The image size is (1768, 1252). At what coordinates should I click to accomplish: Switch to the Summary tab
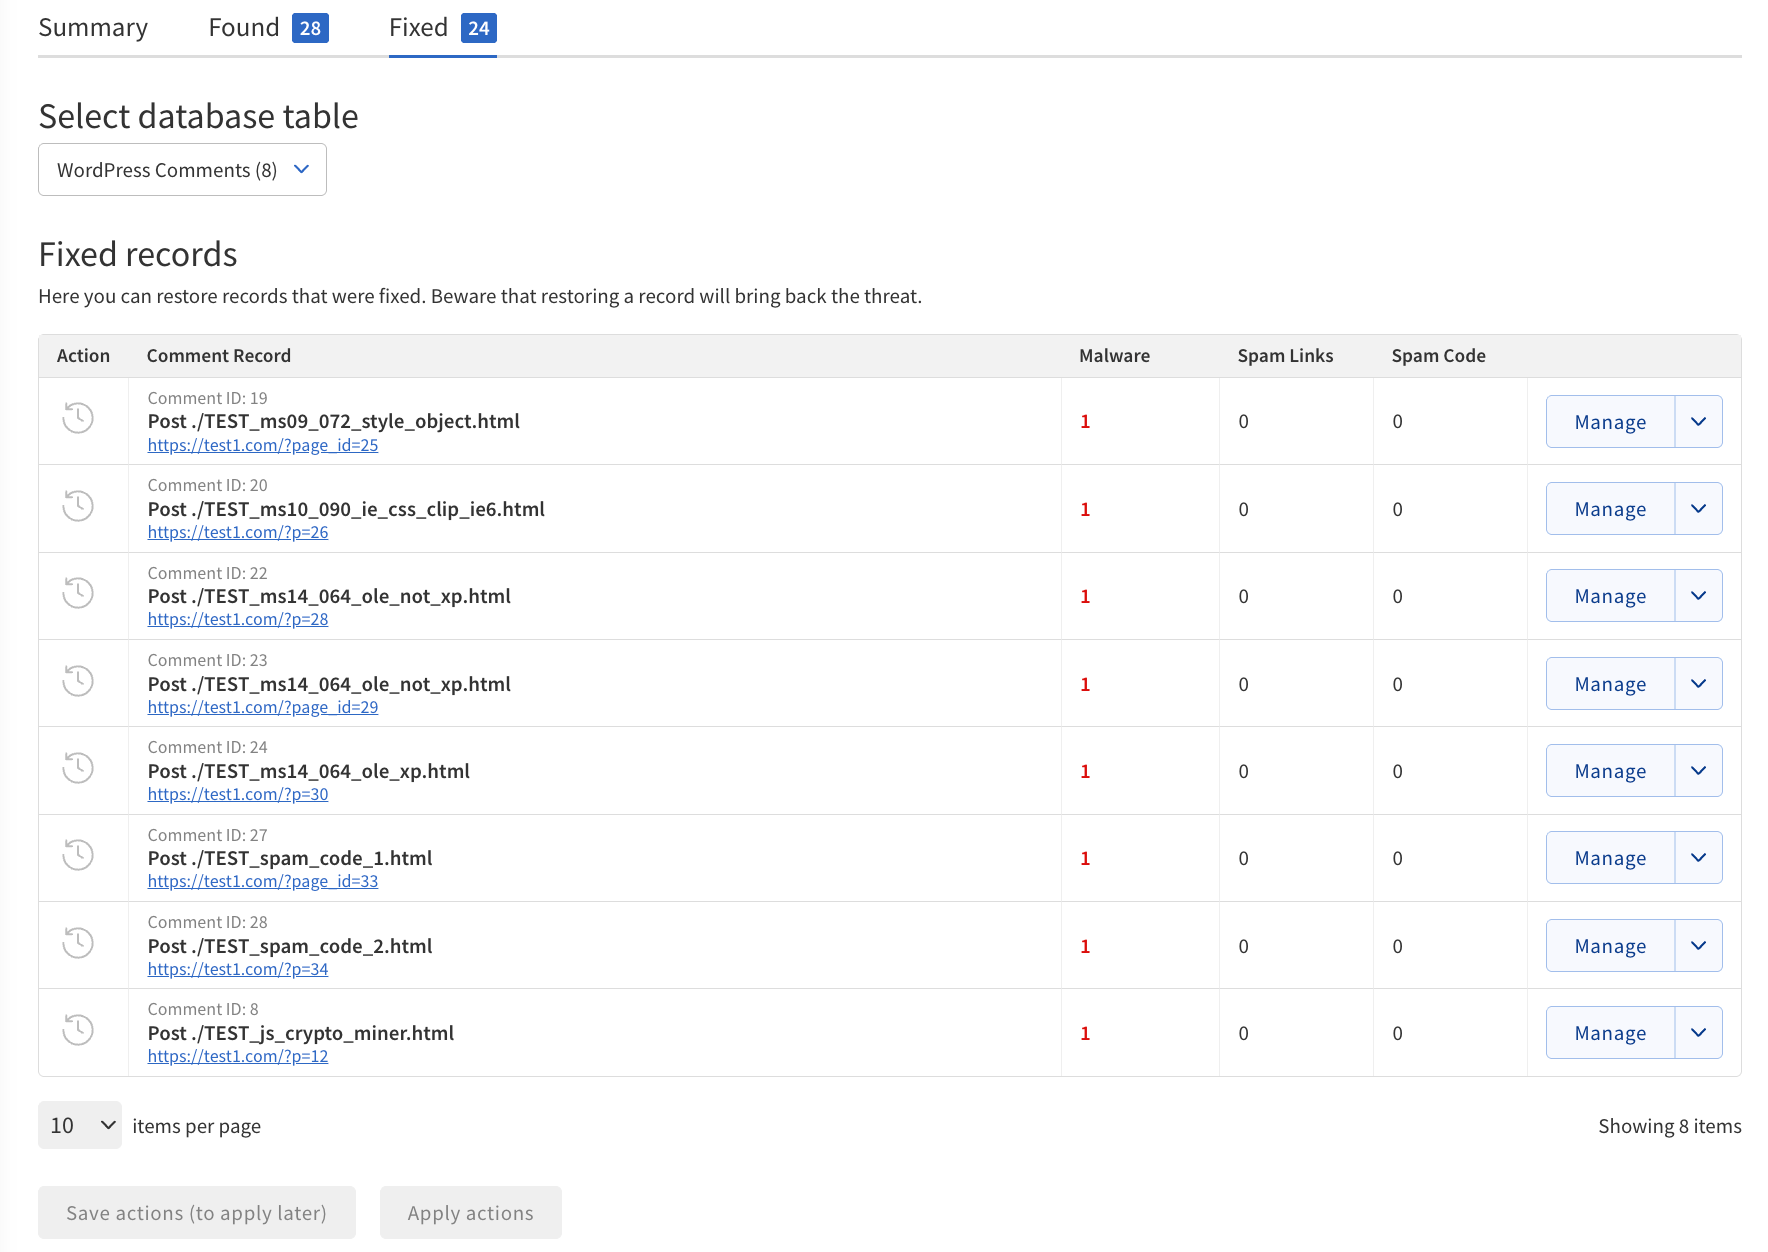pyautogui.click(x=93, y=28)
